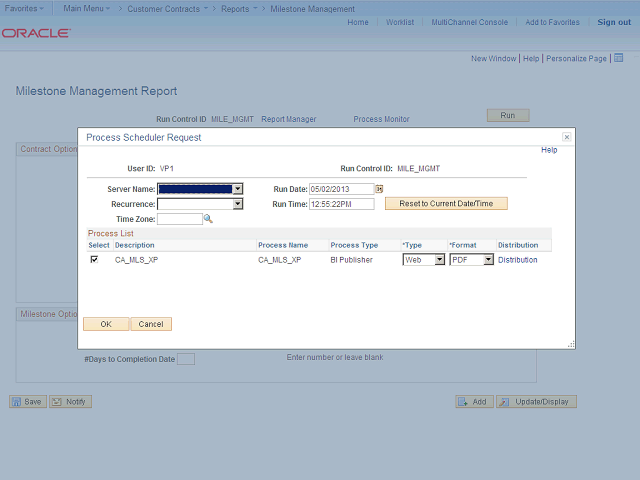The image size is (640, 480).
Task: Open the Recurrence dropdown
Action: pos(238,203)
